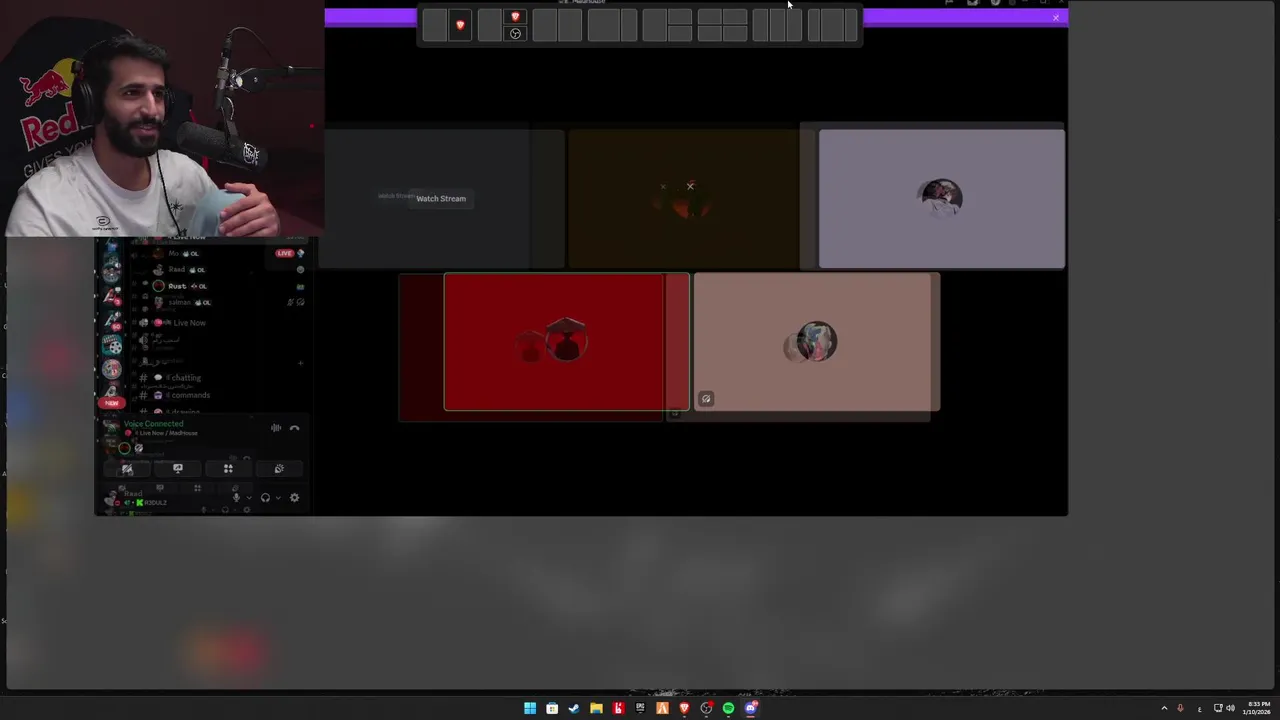Viewport: 1280px width, 720px height.
Task: Toggle the camera button in the voice panel
Action: coord(127,468)
